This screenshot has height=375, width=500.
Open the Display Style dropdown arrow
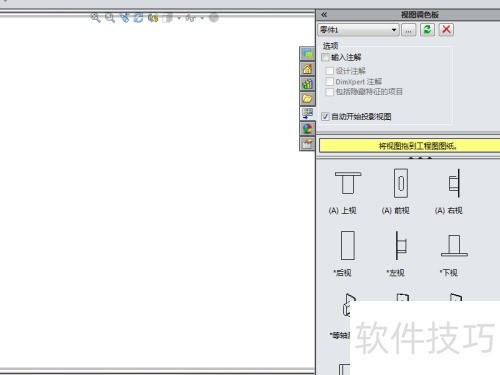179,18
